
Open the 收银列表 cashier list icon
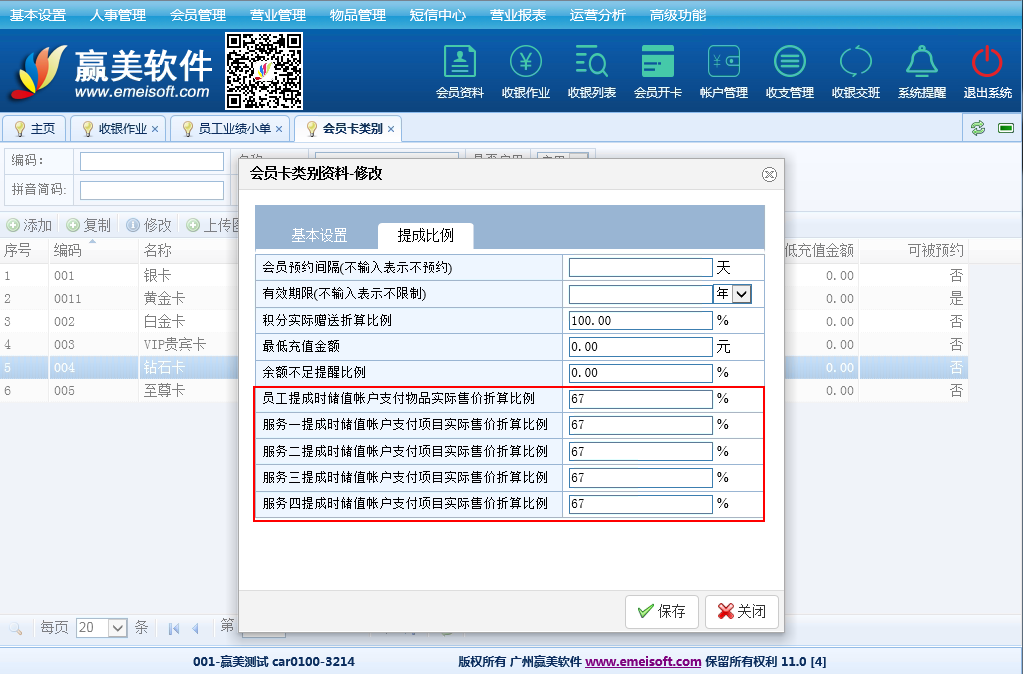(x=591, y=71)
